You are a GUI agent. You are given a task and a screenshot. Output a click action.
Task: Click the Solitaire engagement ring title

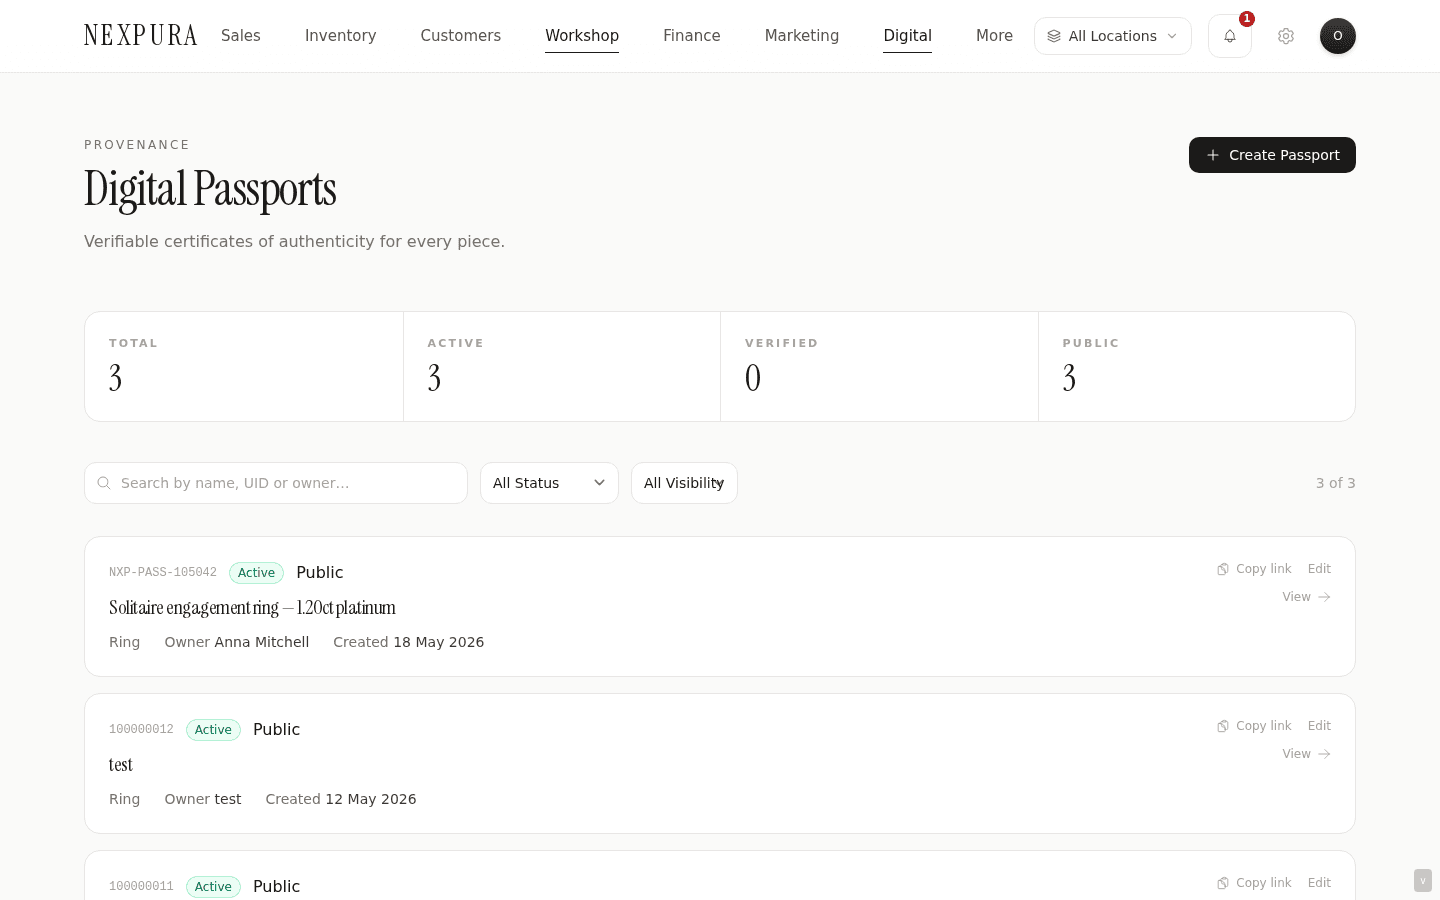point(252,608)
